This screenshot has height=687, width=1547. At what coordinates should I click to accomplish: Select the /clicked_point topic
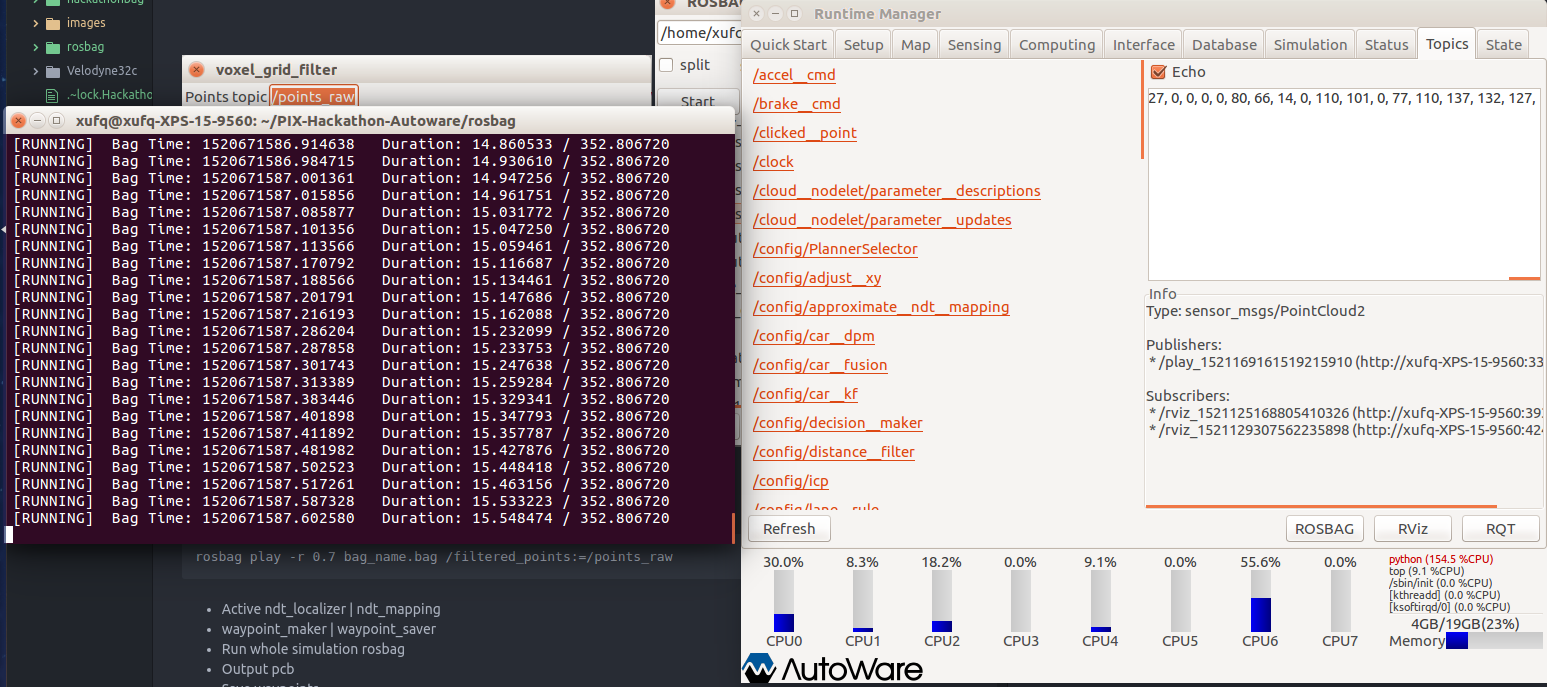(804, 133)
